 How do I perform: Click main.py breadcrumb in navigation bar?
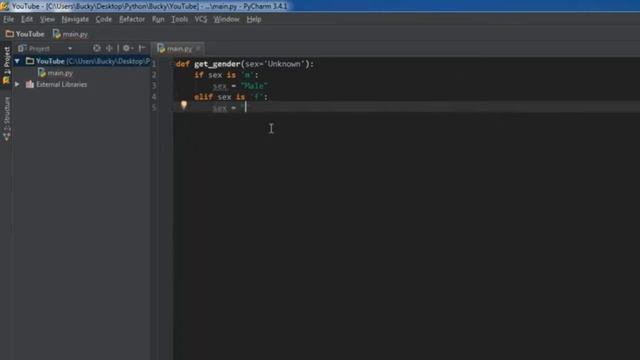[70, 34]
